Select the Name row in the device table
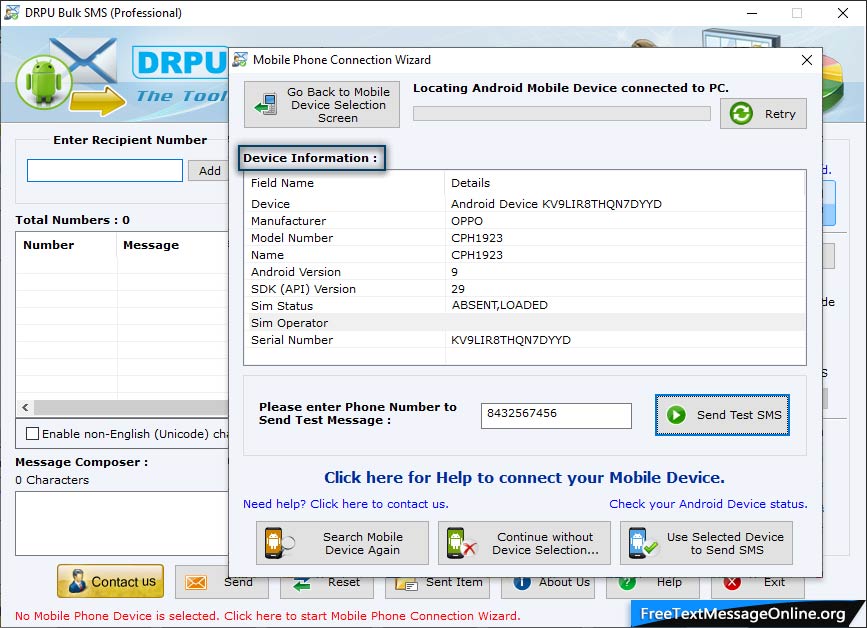 point(524,255)
